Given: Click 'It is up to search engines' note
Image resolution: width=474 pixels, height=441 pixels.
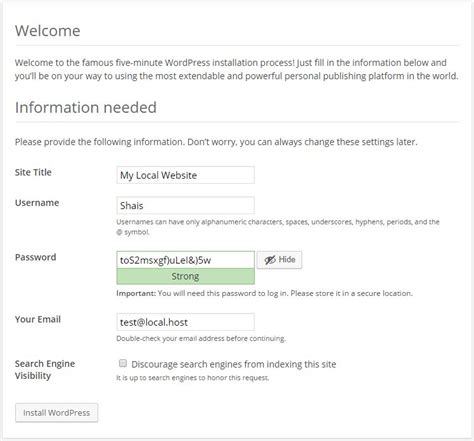Looking at the screenshot, I should 192,378.
